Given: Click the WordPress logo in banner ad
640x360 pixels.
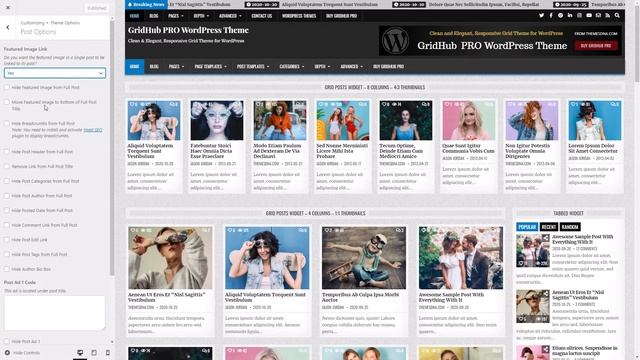Looking at the screenshot, I should coord(395,40).
